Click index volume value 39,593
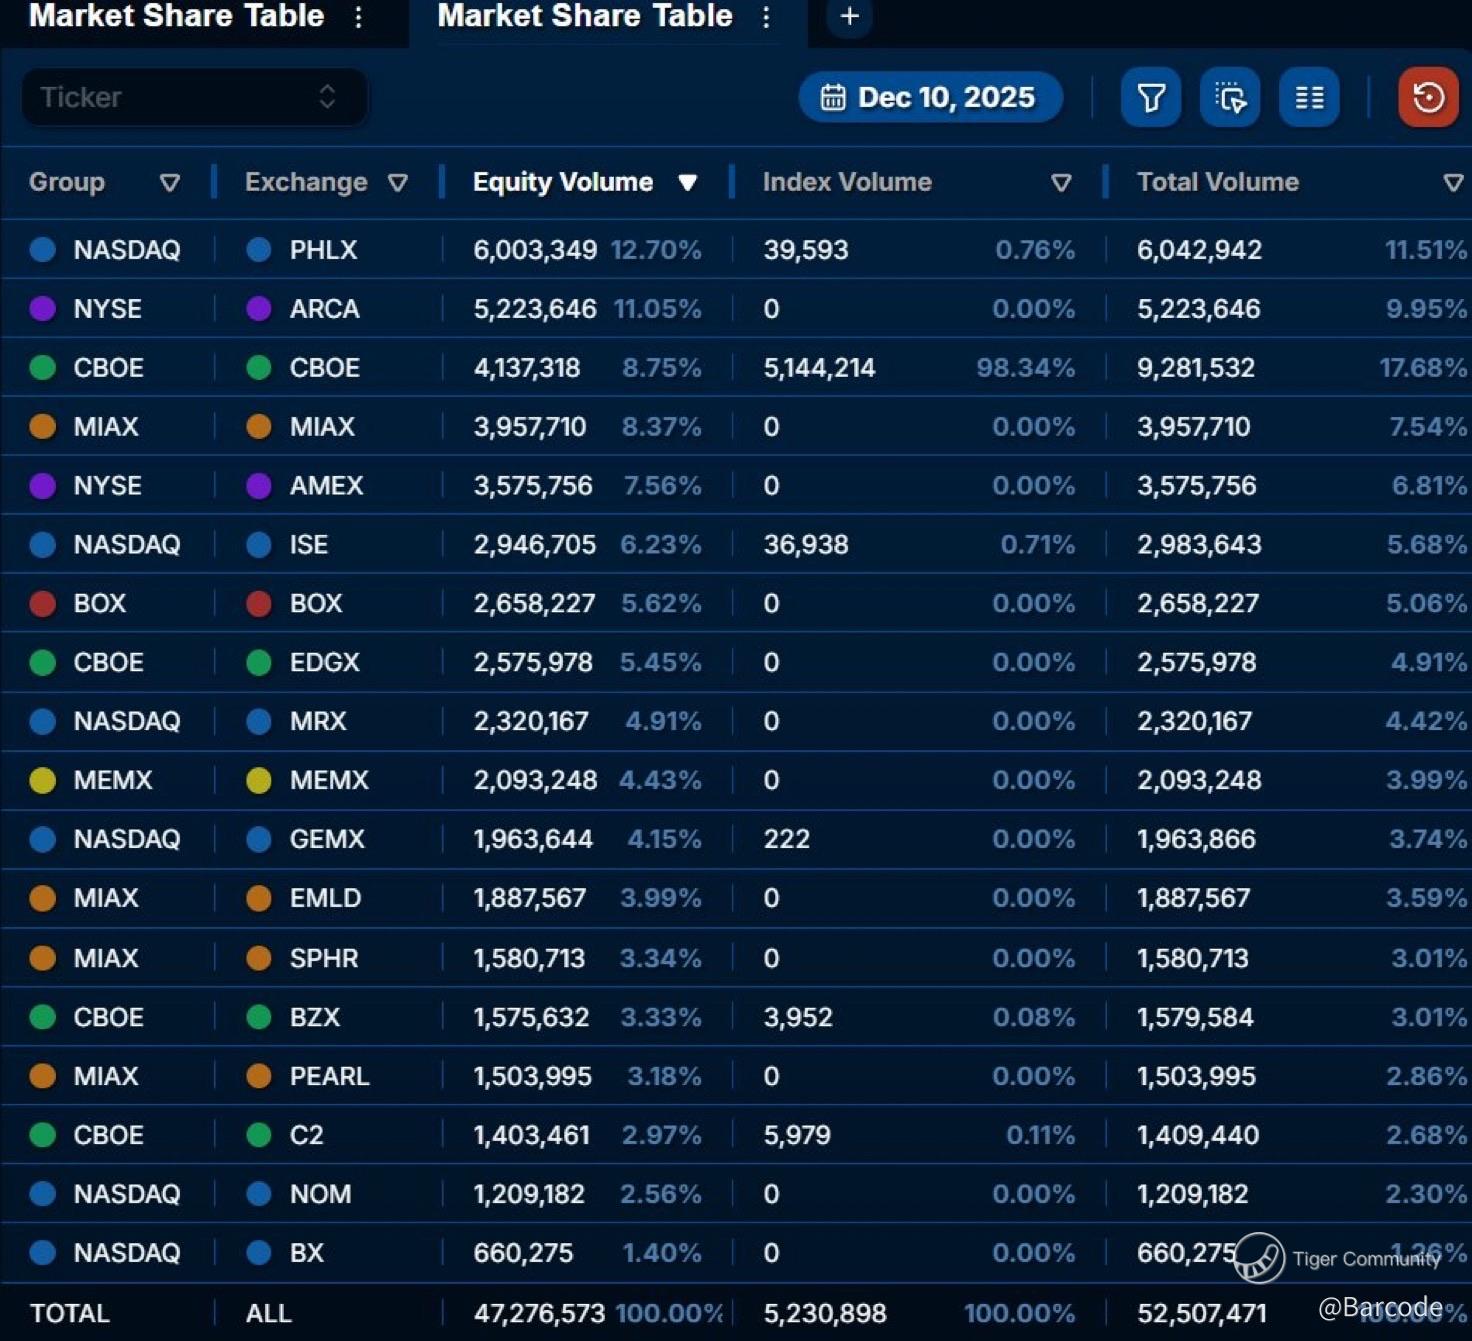The height and width of the screenshot is (1341, 1472). click(806, 250)
